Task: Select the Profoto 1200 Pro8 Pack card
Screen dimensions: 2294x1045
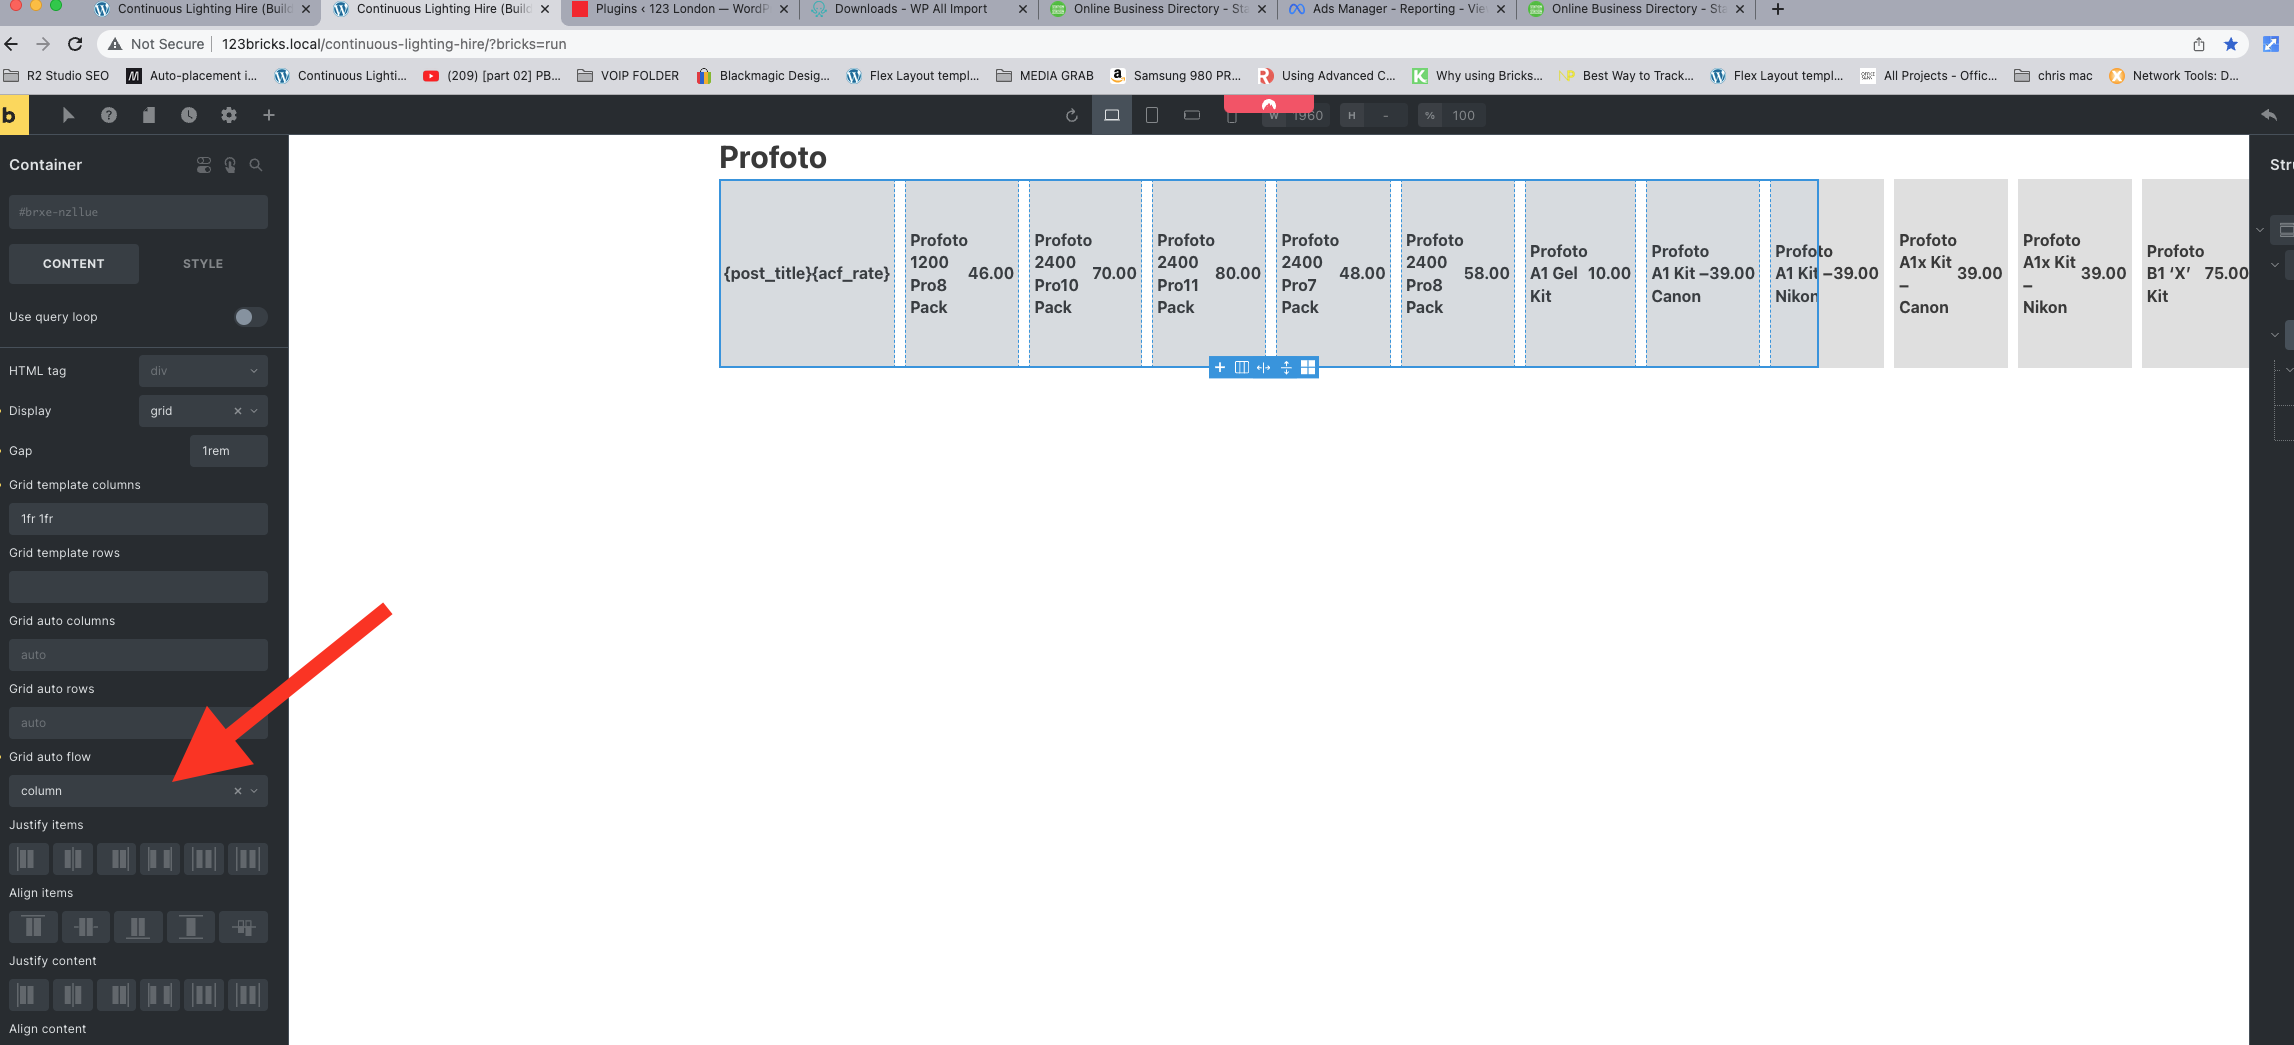Action: [961, 274]
